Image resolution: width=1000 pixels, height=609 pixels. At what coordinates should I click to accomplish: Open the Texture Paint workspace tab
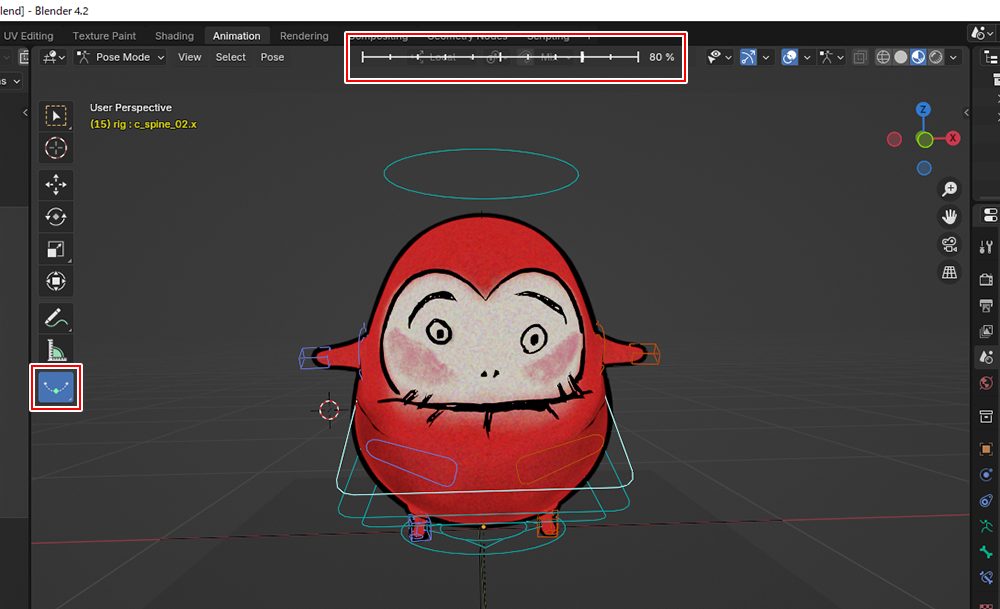pos(104,36)
